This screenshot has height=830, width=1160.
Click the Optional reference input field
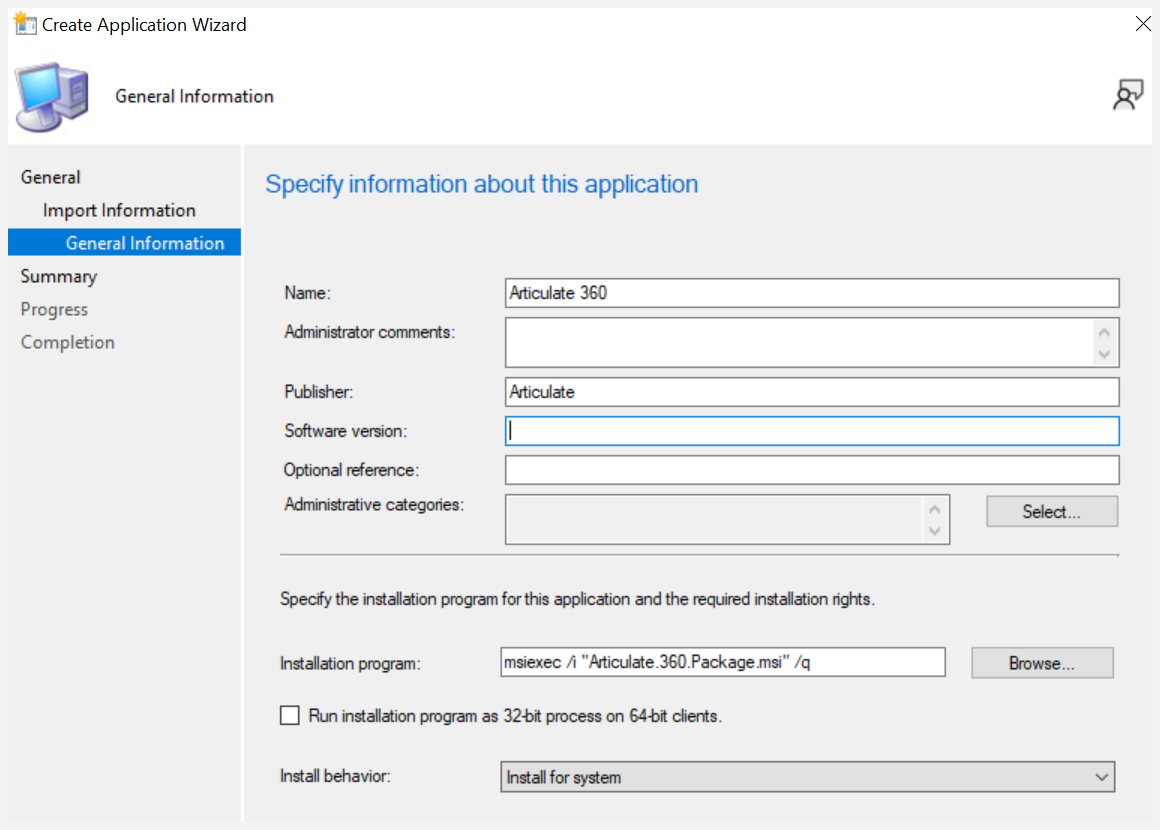click(x=812, y=470)
